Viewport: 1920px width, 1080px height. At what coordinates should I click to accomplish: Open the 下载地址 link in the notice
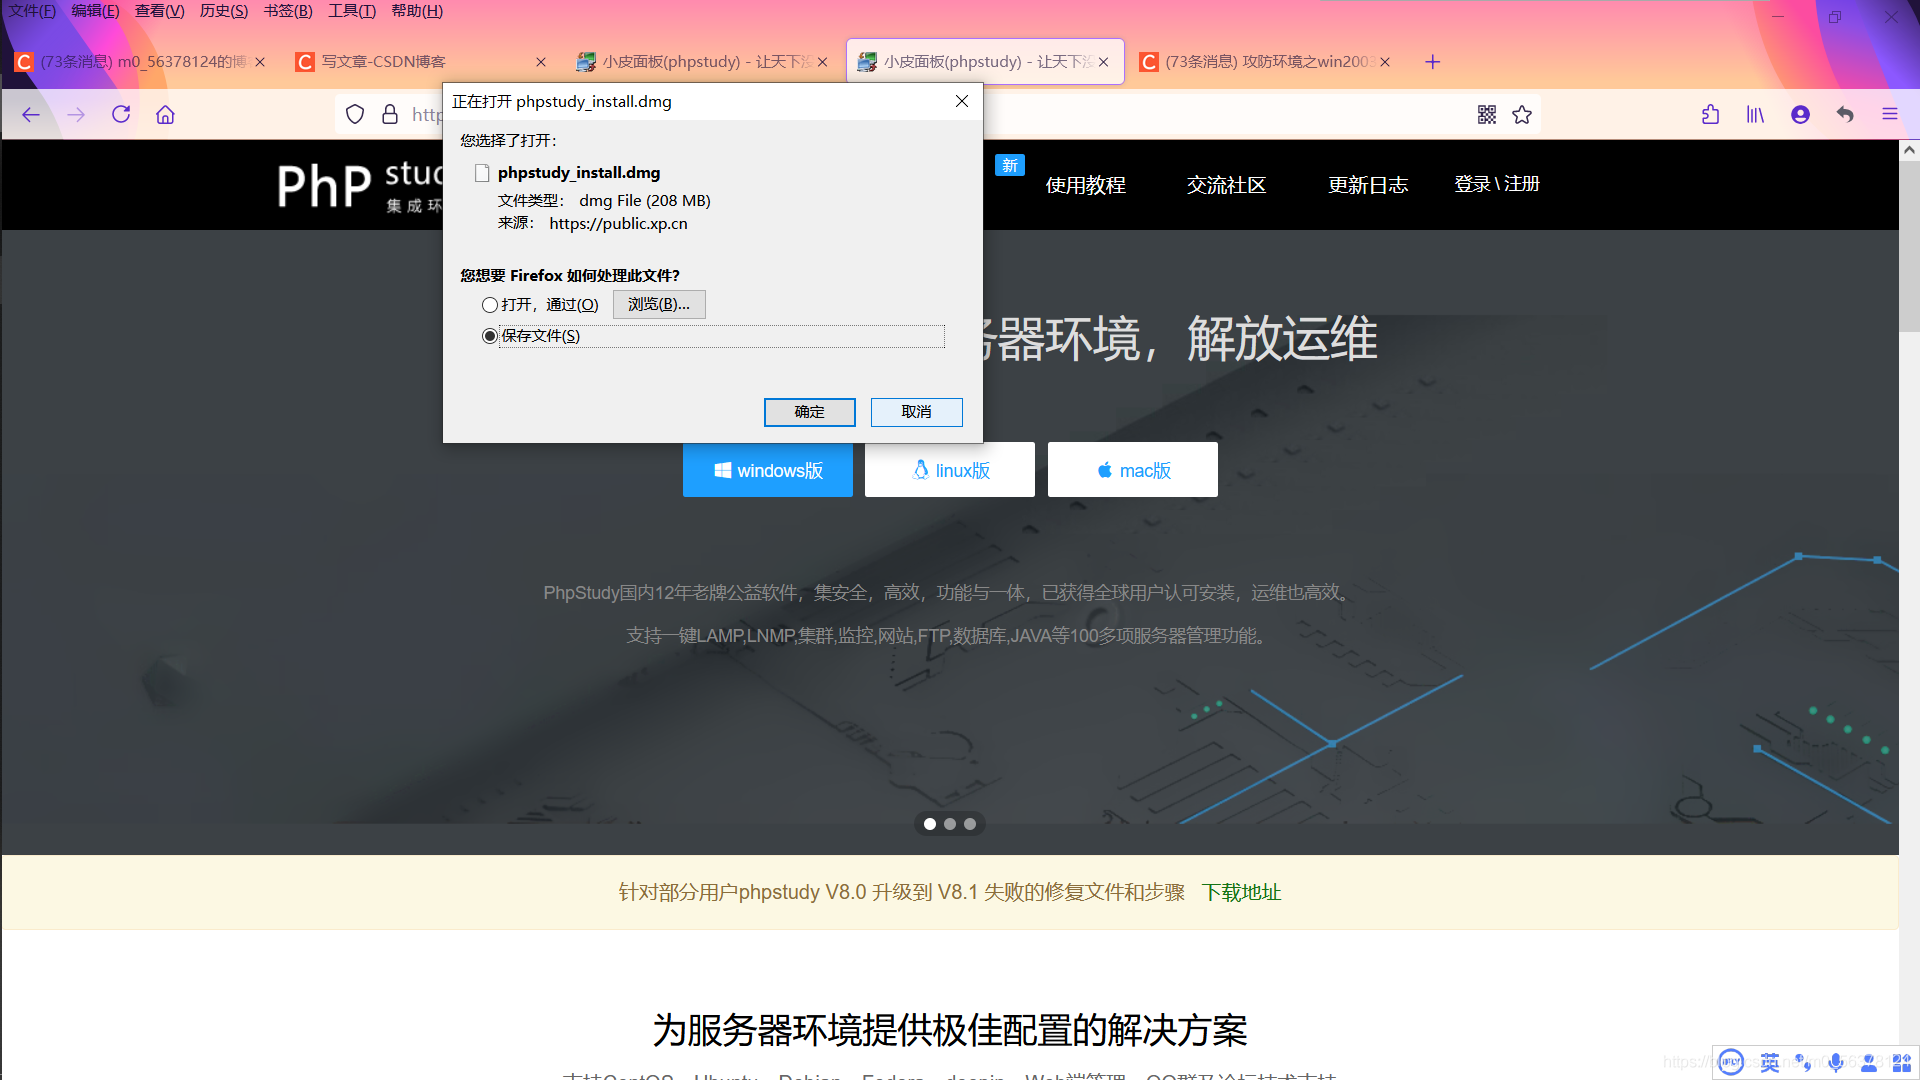(1241, 892)
